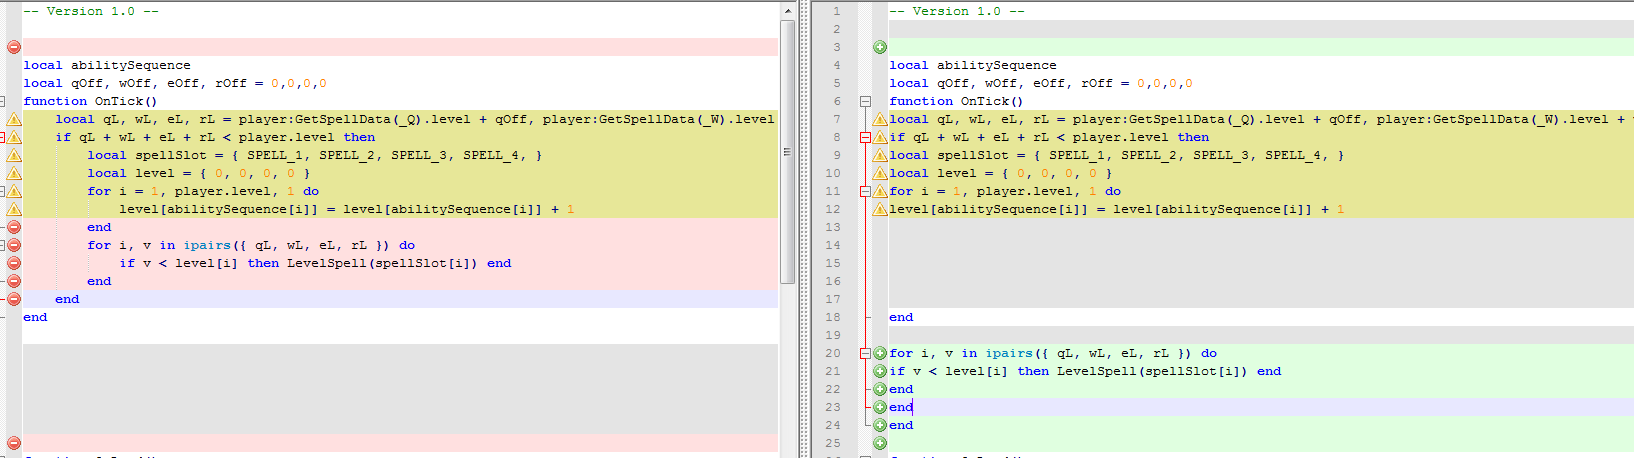Click the added-line marker on line 25

(x=880, y=443)
